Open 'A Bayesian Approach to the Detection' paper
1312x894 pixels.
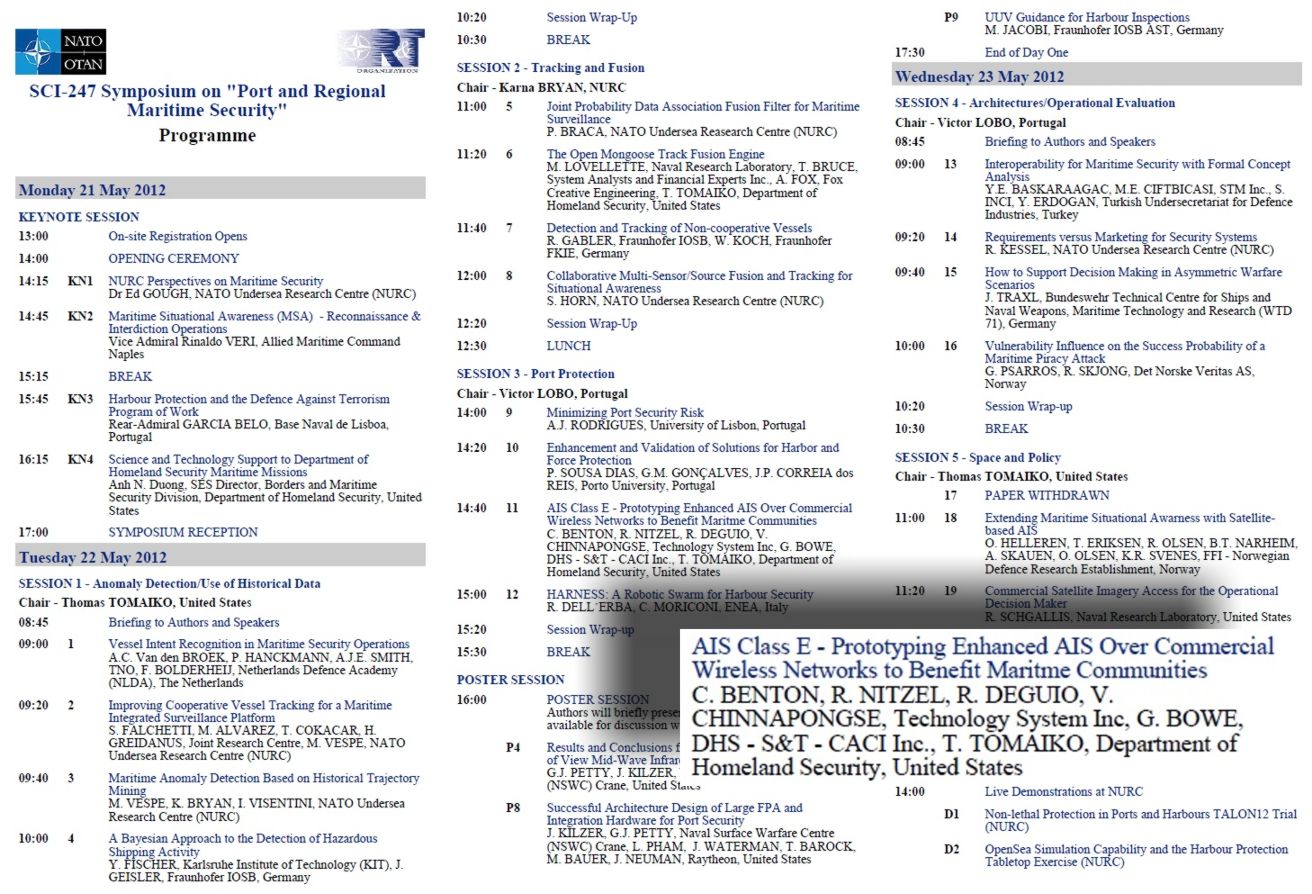click(x=243, y=845)
